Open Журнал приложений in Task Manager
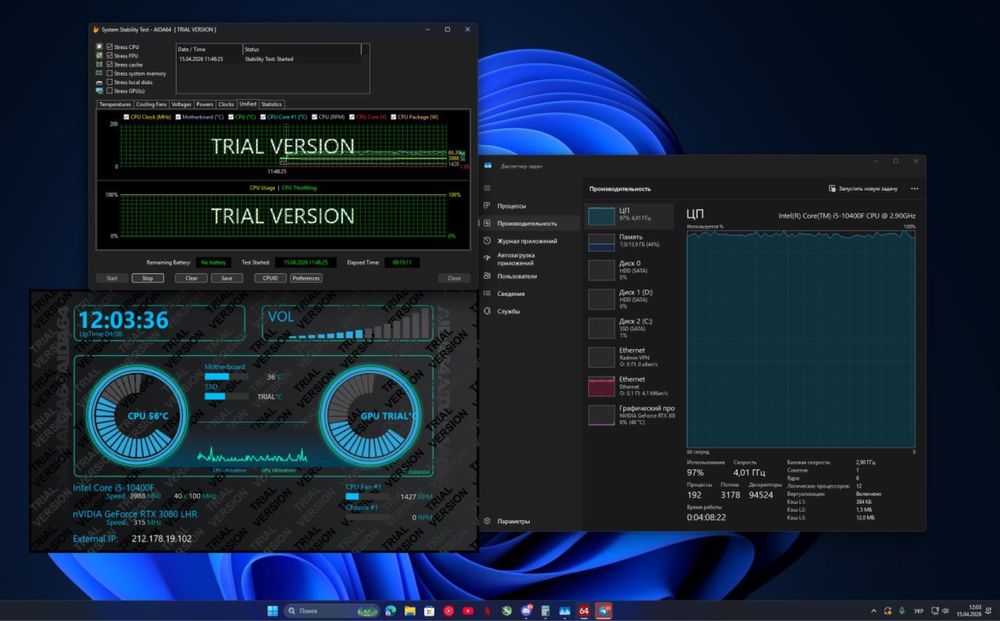Screen dimensions: 1000x621 coord(529,241)
